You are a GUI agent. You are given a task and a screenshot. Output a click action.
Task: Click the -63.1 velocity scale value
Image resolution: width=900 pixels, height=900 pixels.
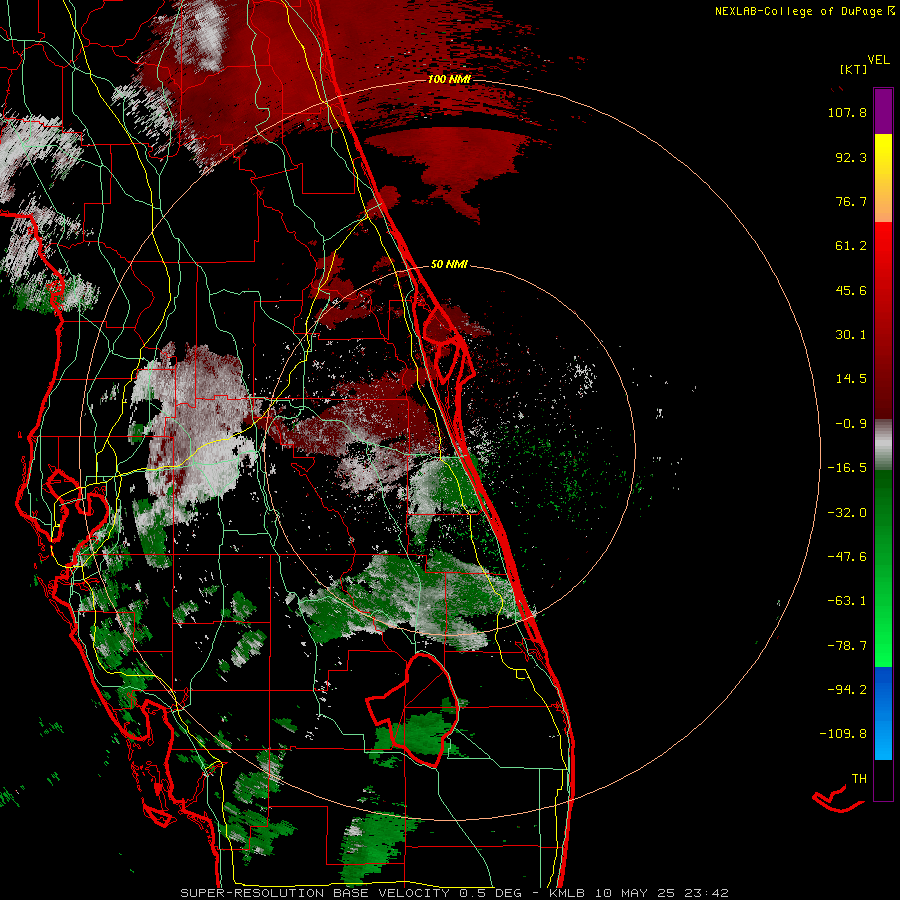pyautogui.click(x=847, y=601)
